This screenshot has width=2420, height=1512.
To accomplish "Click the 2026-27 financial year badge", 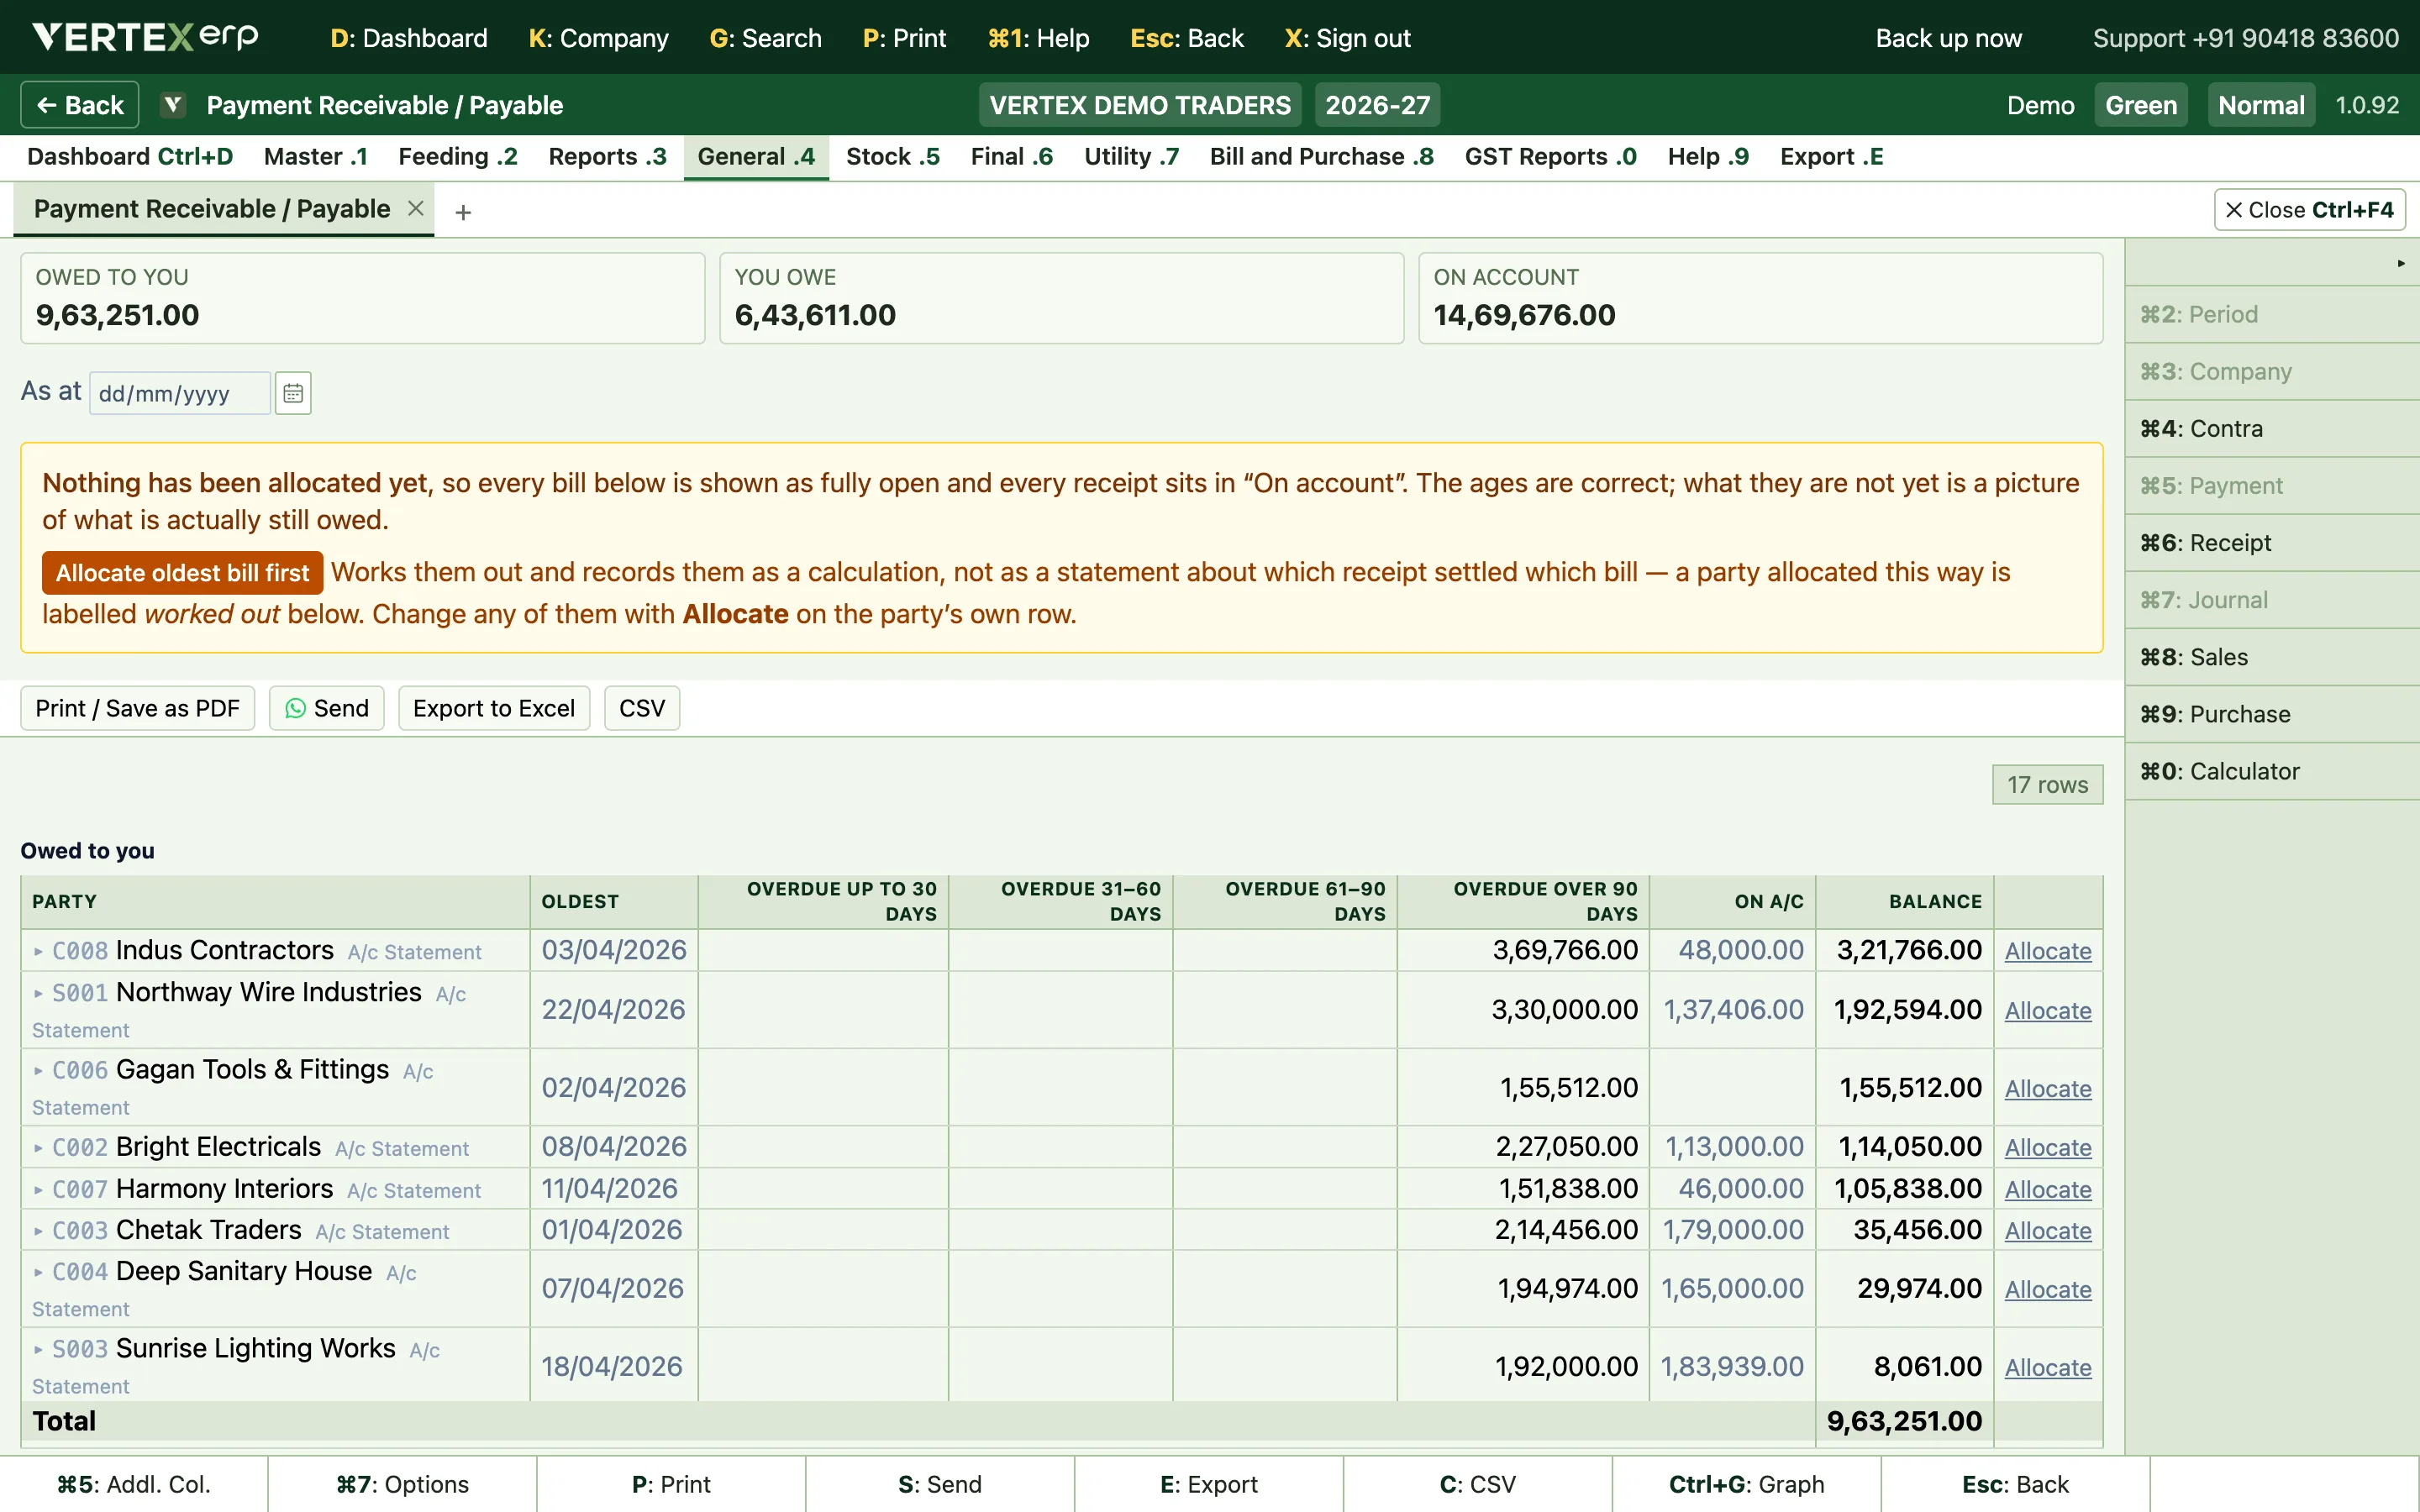I will point(1377,105).
